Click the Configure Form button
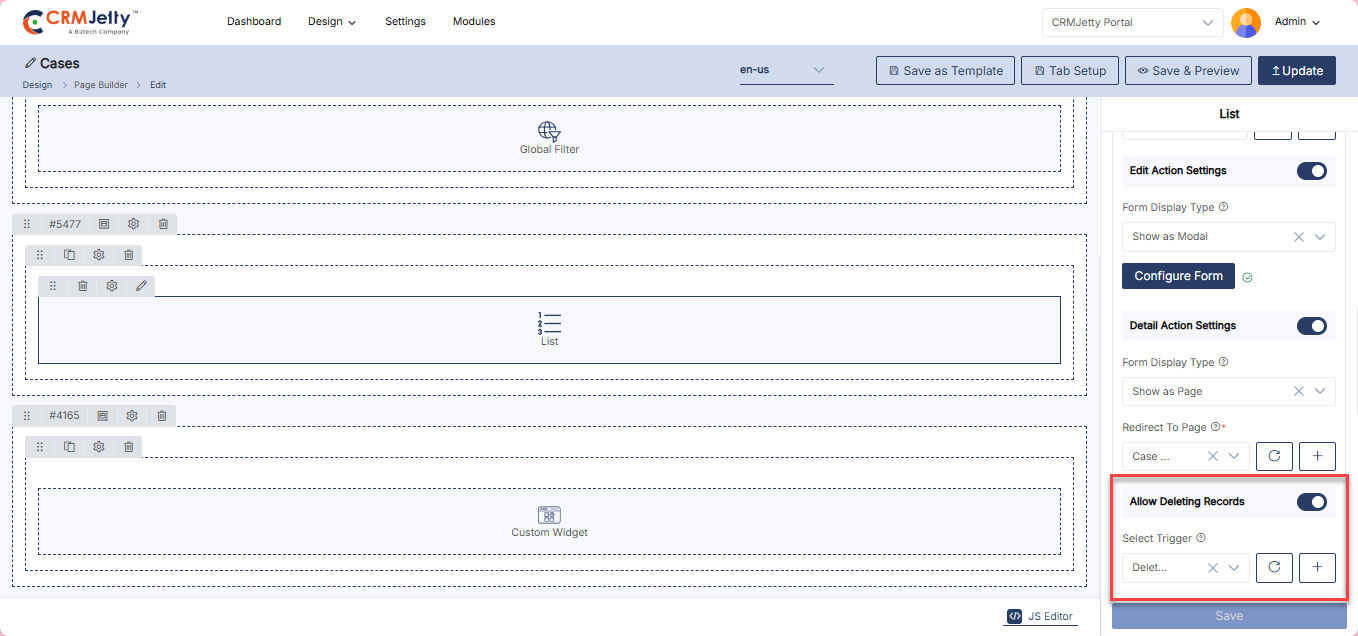Screen dimensions: 1358x636 pyautogui.click(x=1178, y=276)
